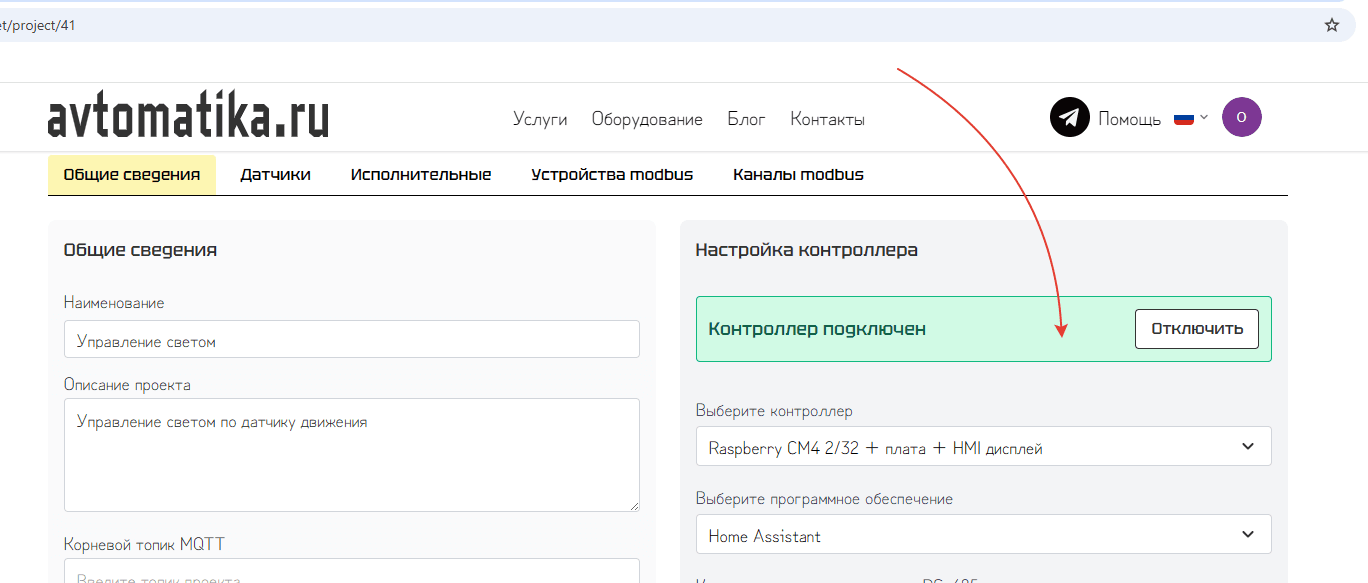Bookmark this page with the star icon
Viewport: 1368px width, 583px height.
click(1331, 25)
